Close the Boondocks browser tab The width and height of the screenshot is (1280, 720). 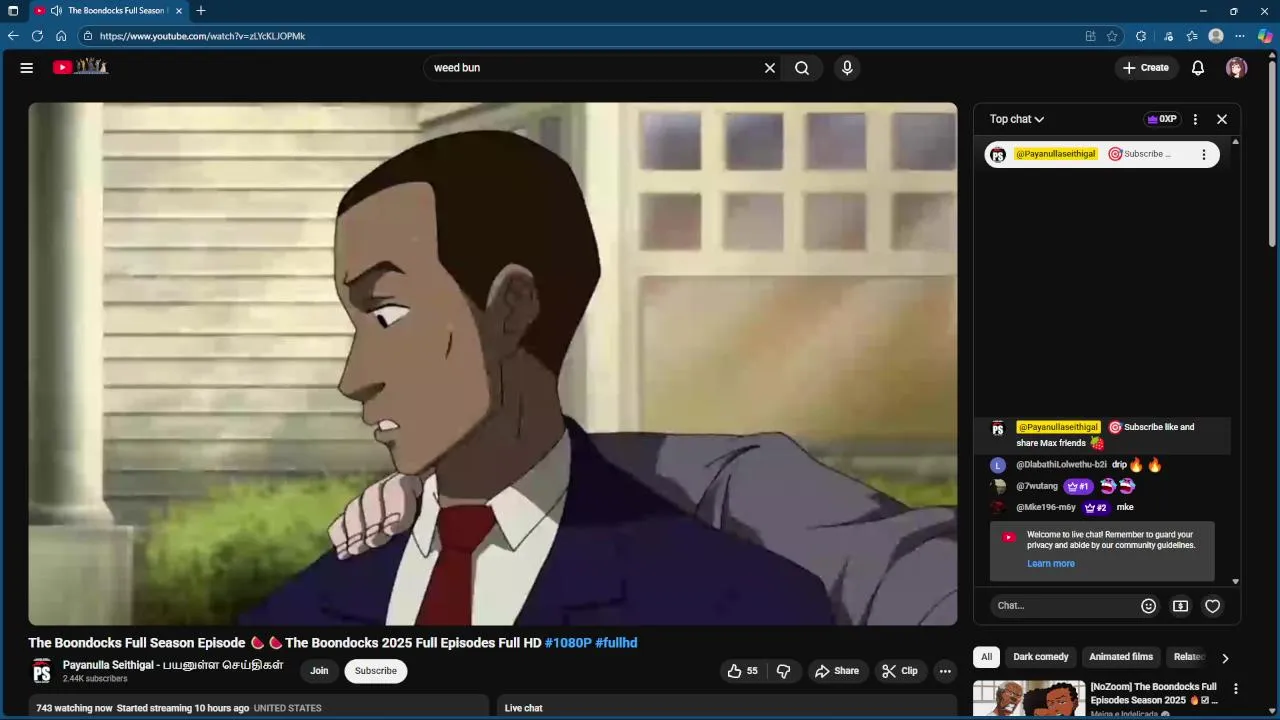179,11
